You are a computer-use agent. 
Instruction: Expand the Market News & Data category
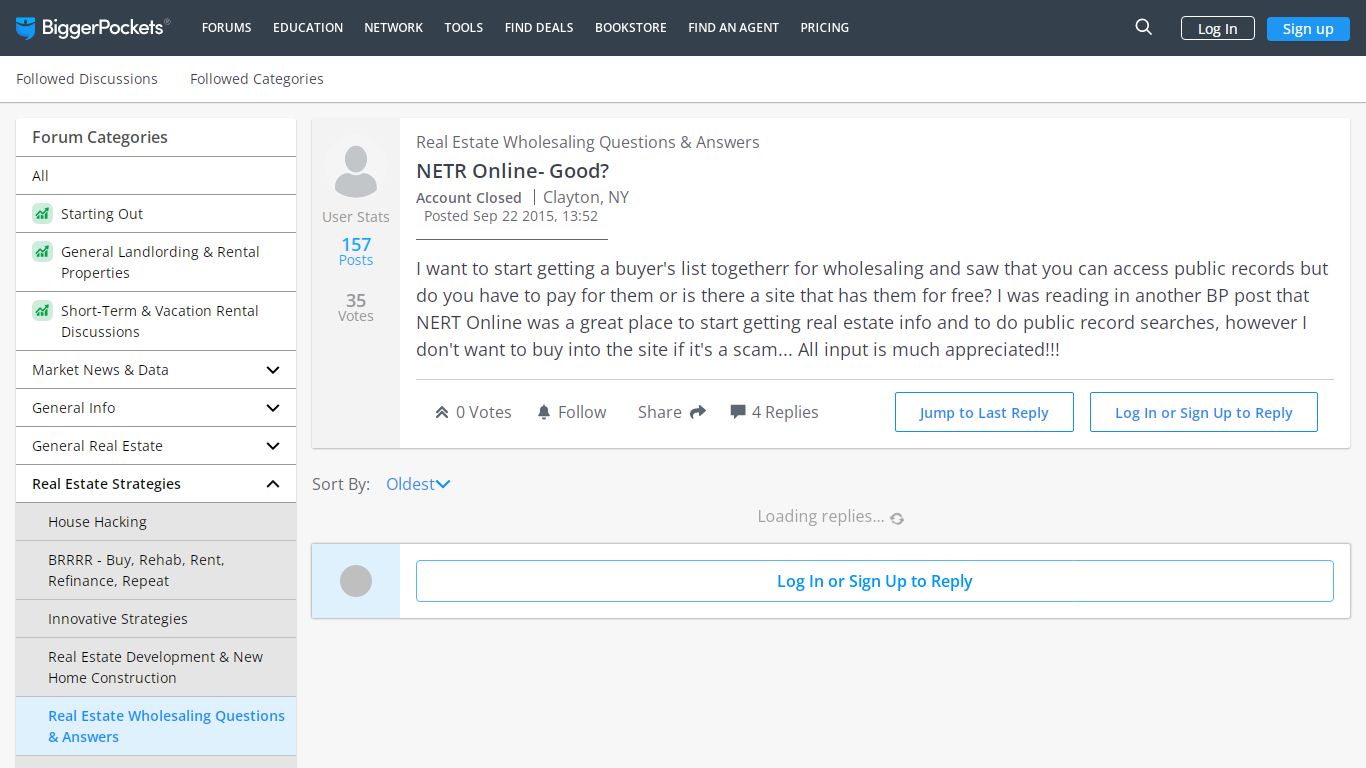tap(156, 370)
